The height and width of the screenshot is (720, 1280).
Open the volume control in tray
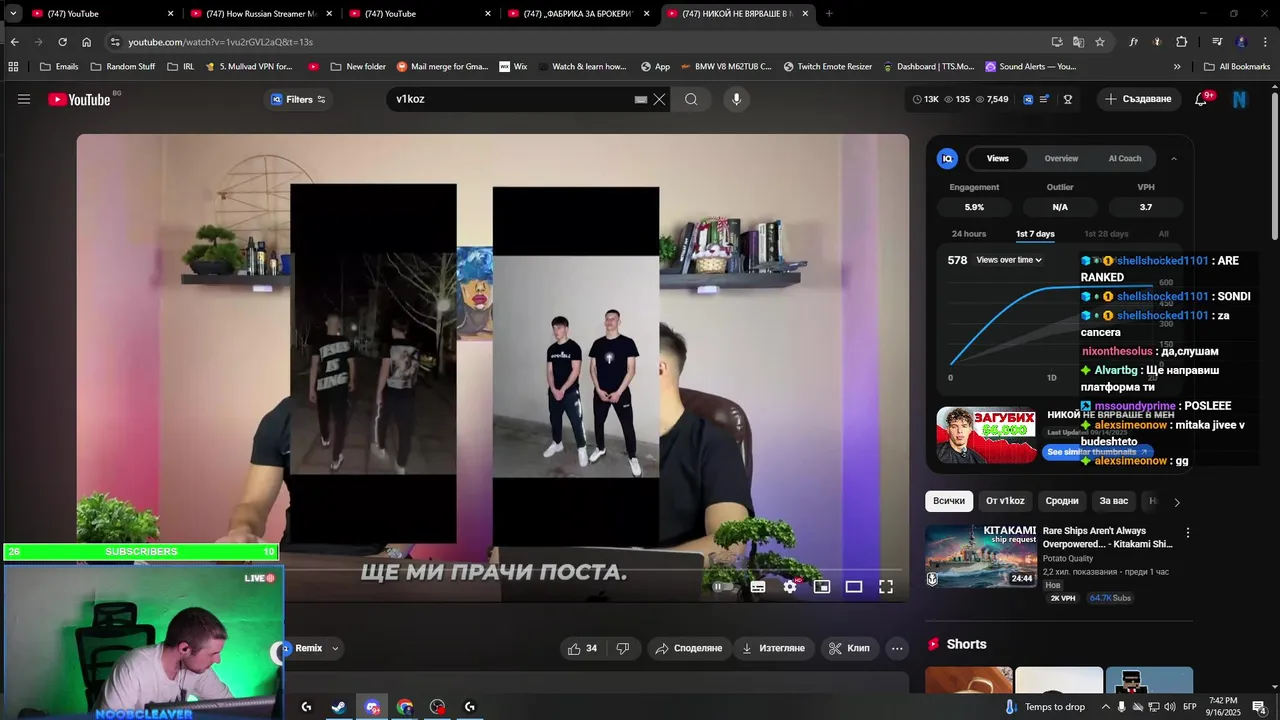1170,707
